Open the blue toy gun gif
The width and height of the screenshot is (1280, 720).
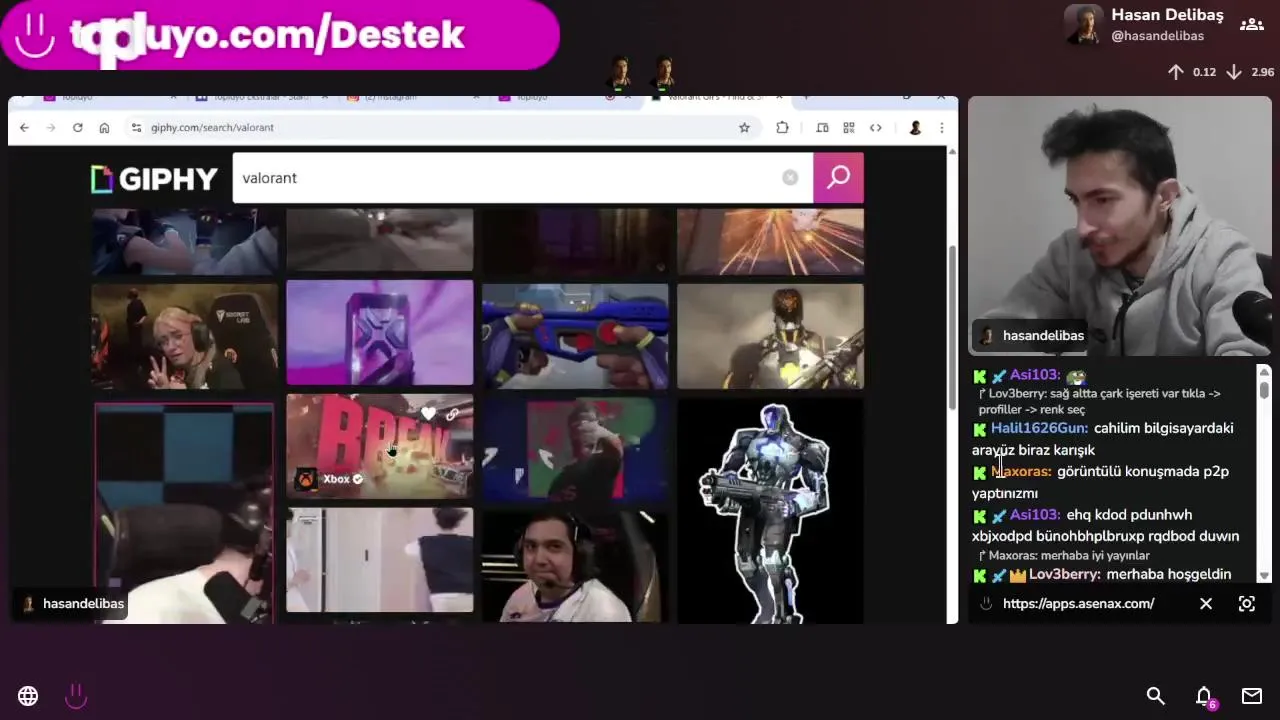click(575, 335)
